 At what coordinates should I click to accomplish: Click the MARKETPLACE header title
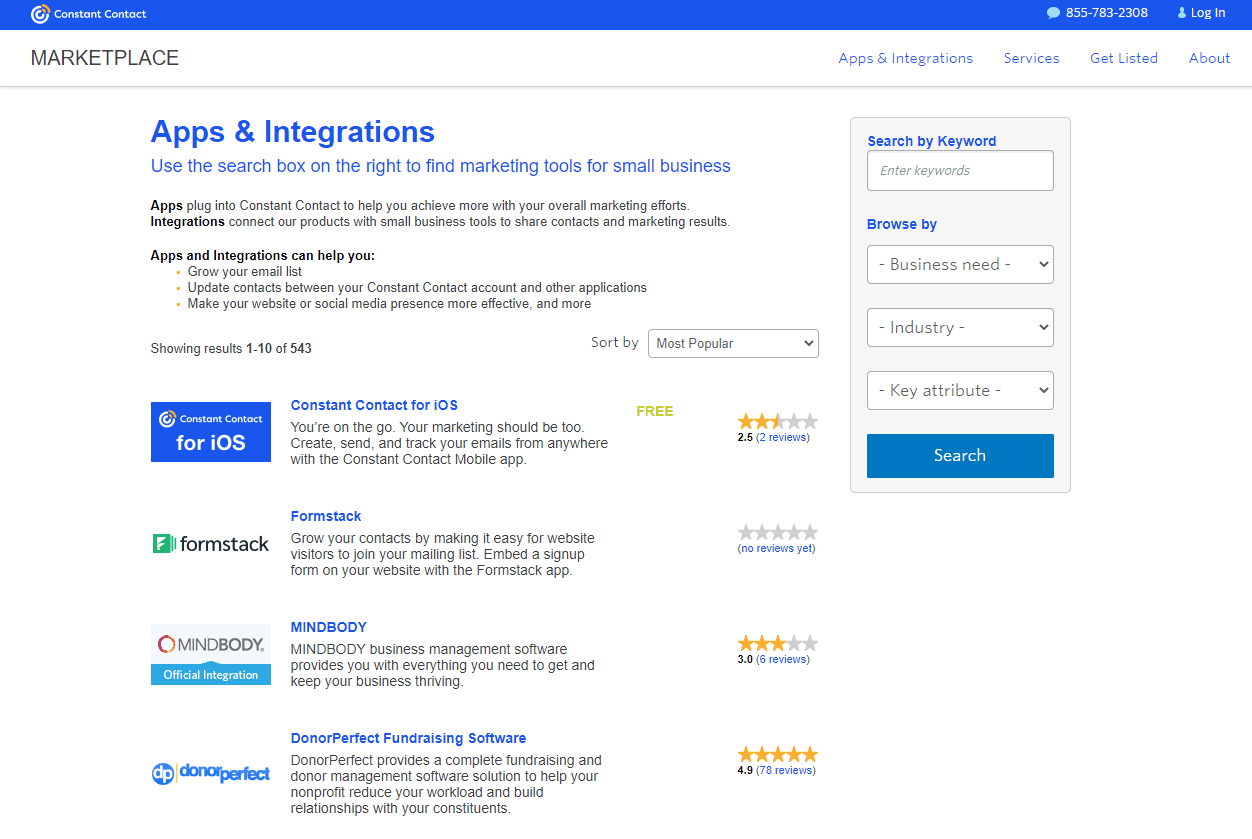[105, 58]
